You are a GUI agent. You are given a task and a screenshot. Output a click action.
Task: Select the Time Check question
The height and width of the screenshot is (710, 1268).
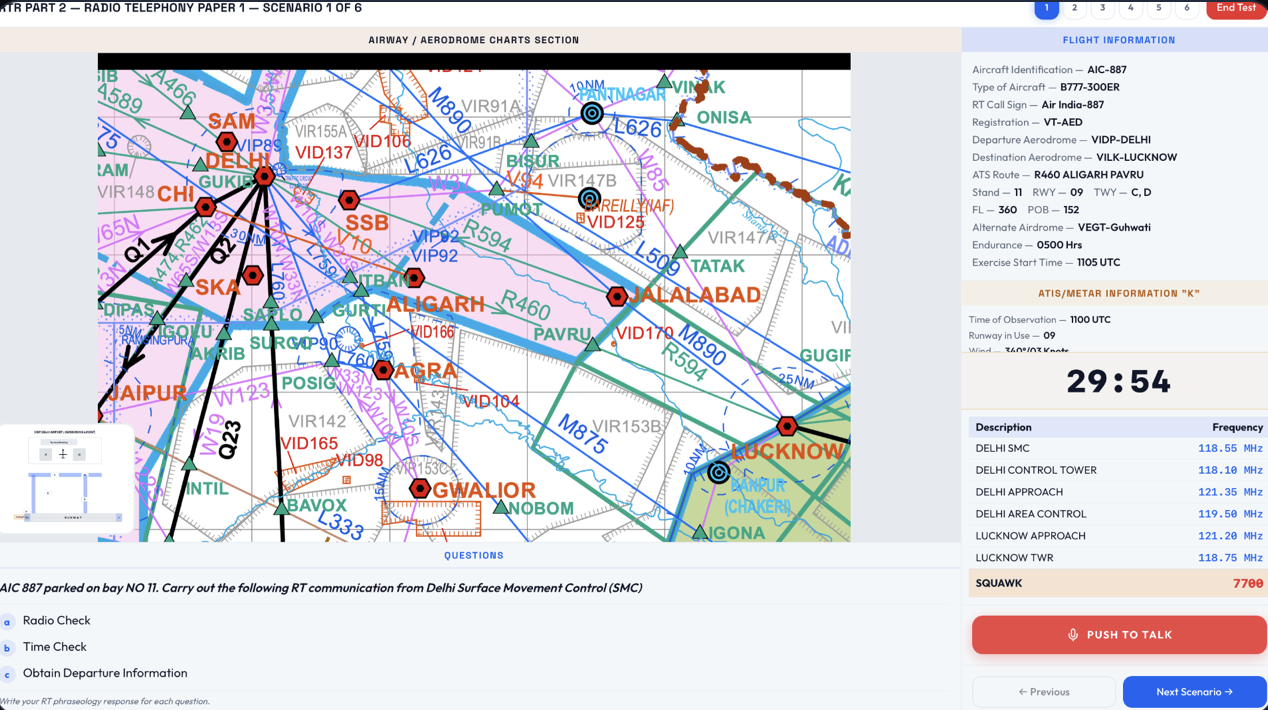pos(54,647)
